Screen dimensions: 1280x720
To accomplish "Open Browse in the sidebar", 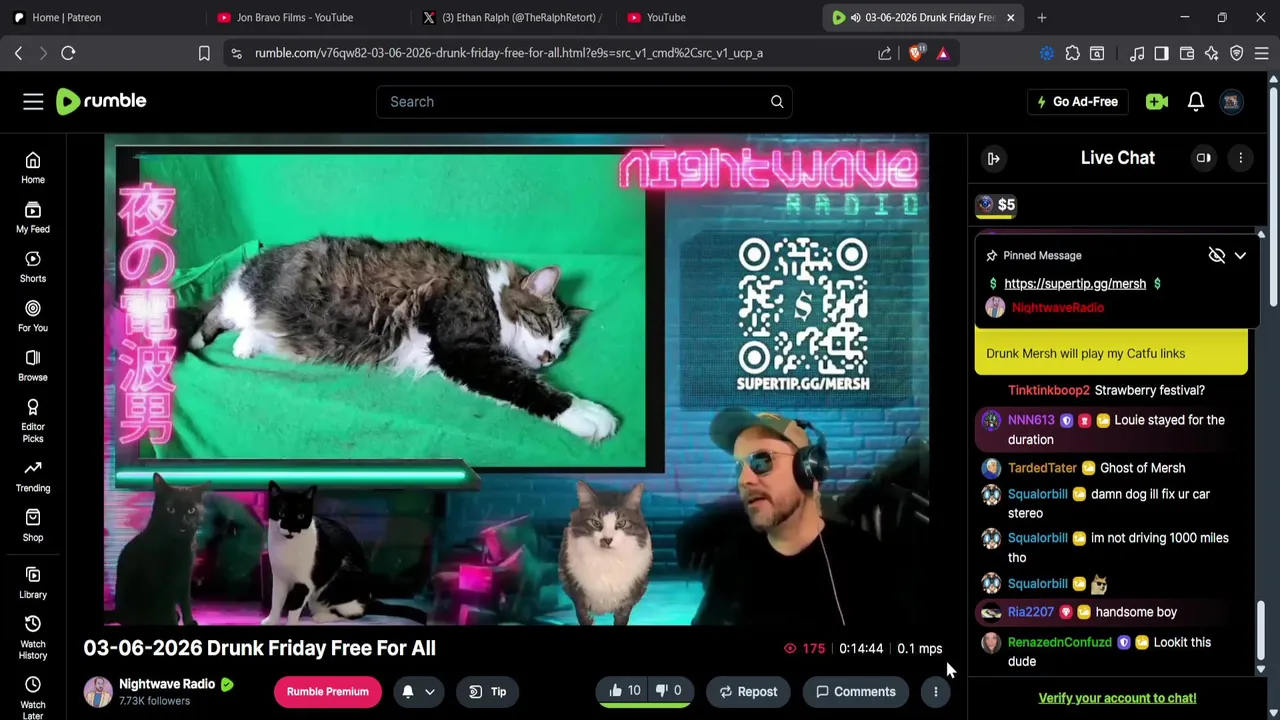I will point(33,366).
